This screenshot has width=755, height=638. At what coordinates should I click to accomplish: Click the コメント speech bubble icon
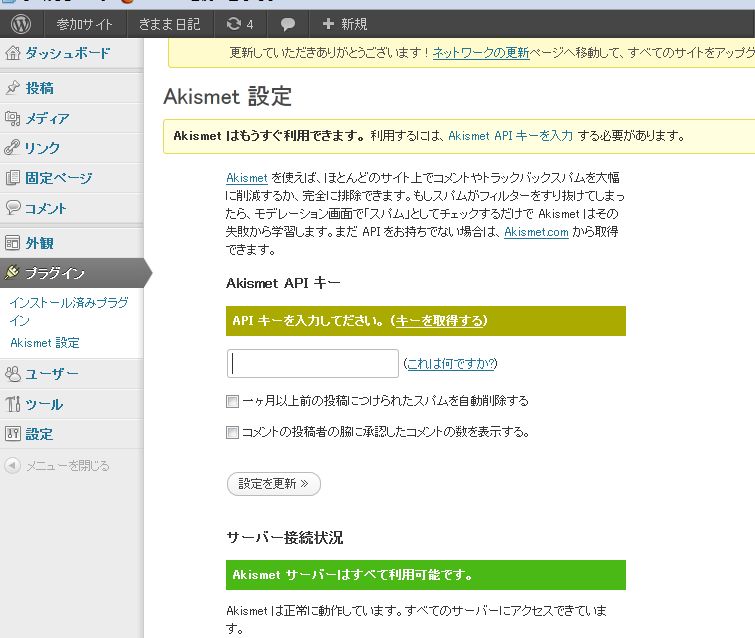(13, 208)
